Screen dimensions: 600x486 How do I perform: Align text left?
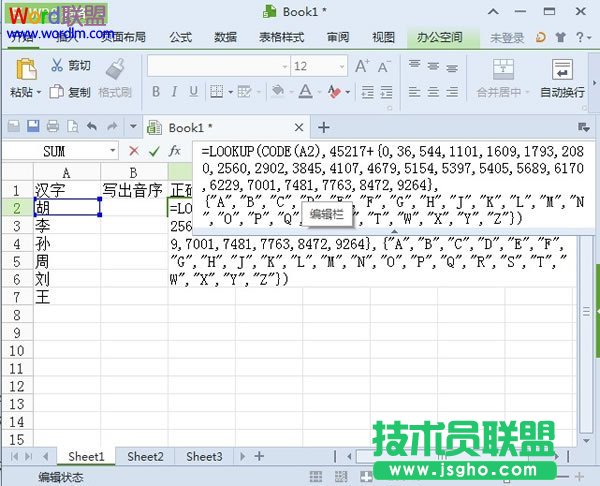(x=414, y=92)
